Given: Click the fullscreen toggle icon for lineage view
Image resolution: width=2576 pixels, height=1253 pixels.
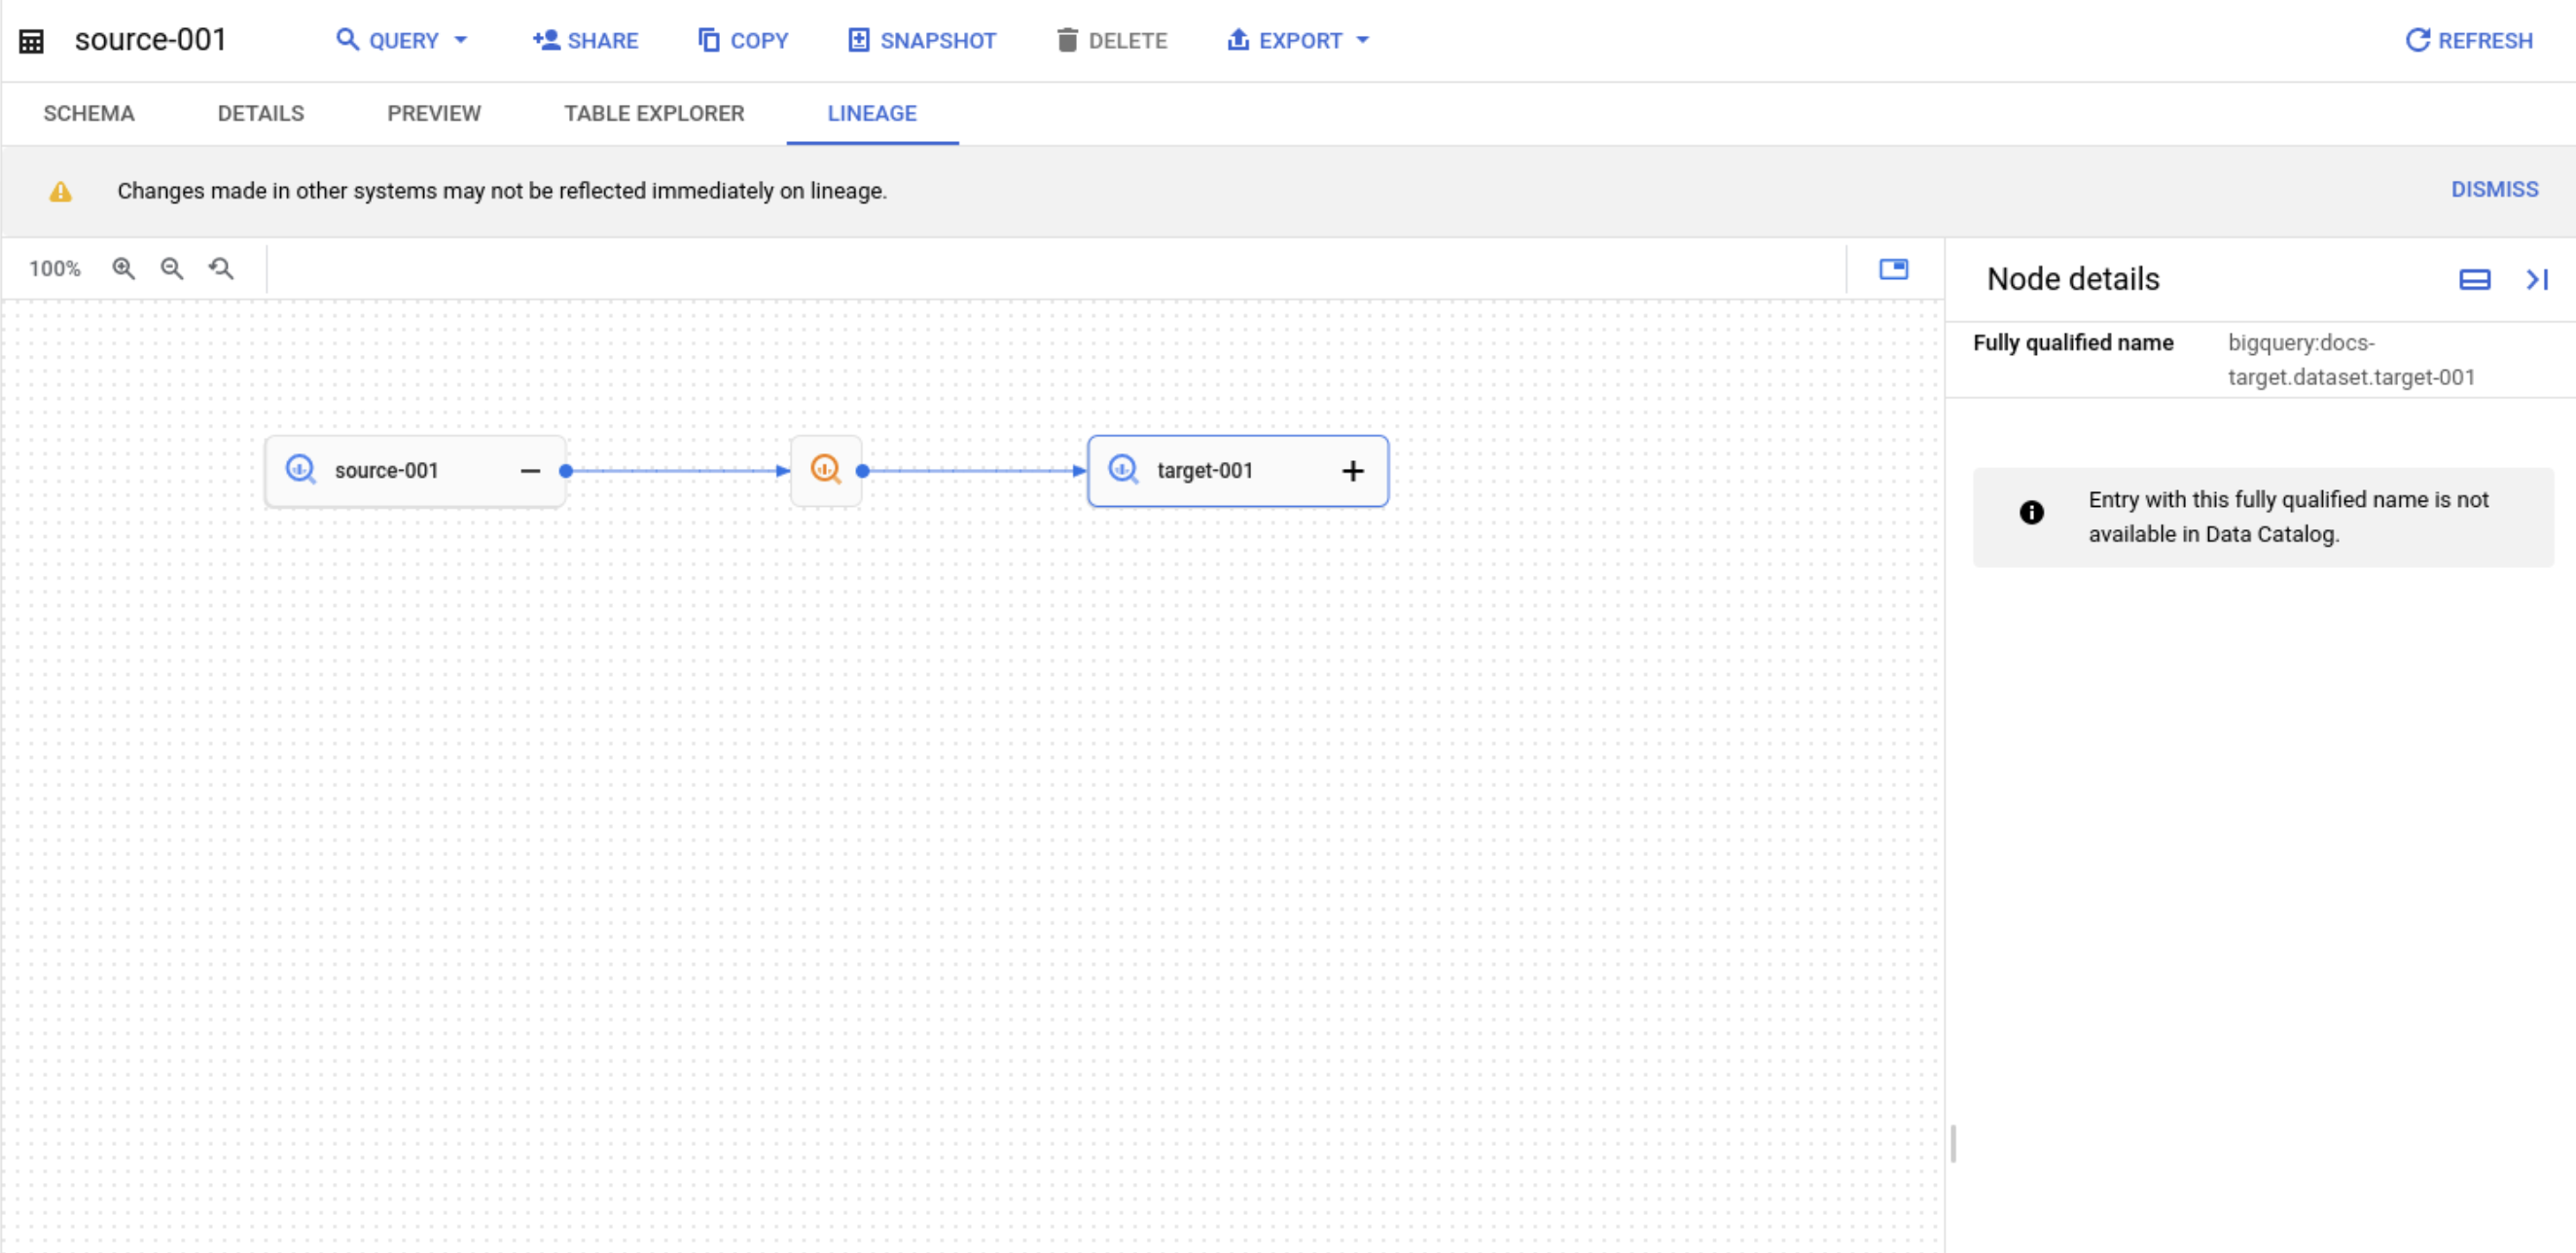Looking at the screenshot, I should 1894,269.
